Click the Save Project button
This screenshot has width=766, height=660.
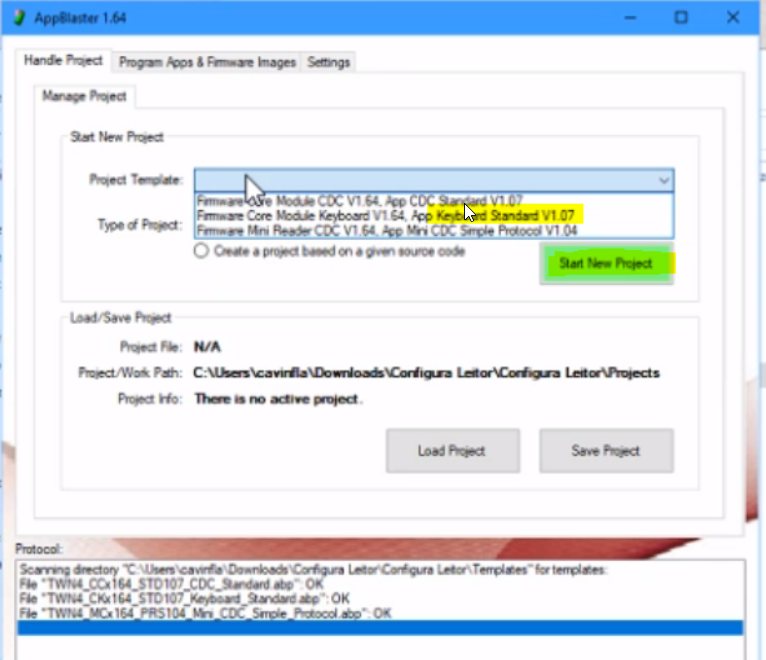pos(606,451)
